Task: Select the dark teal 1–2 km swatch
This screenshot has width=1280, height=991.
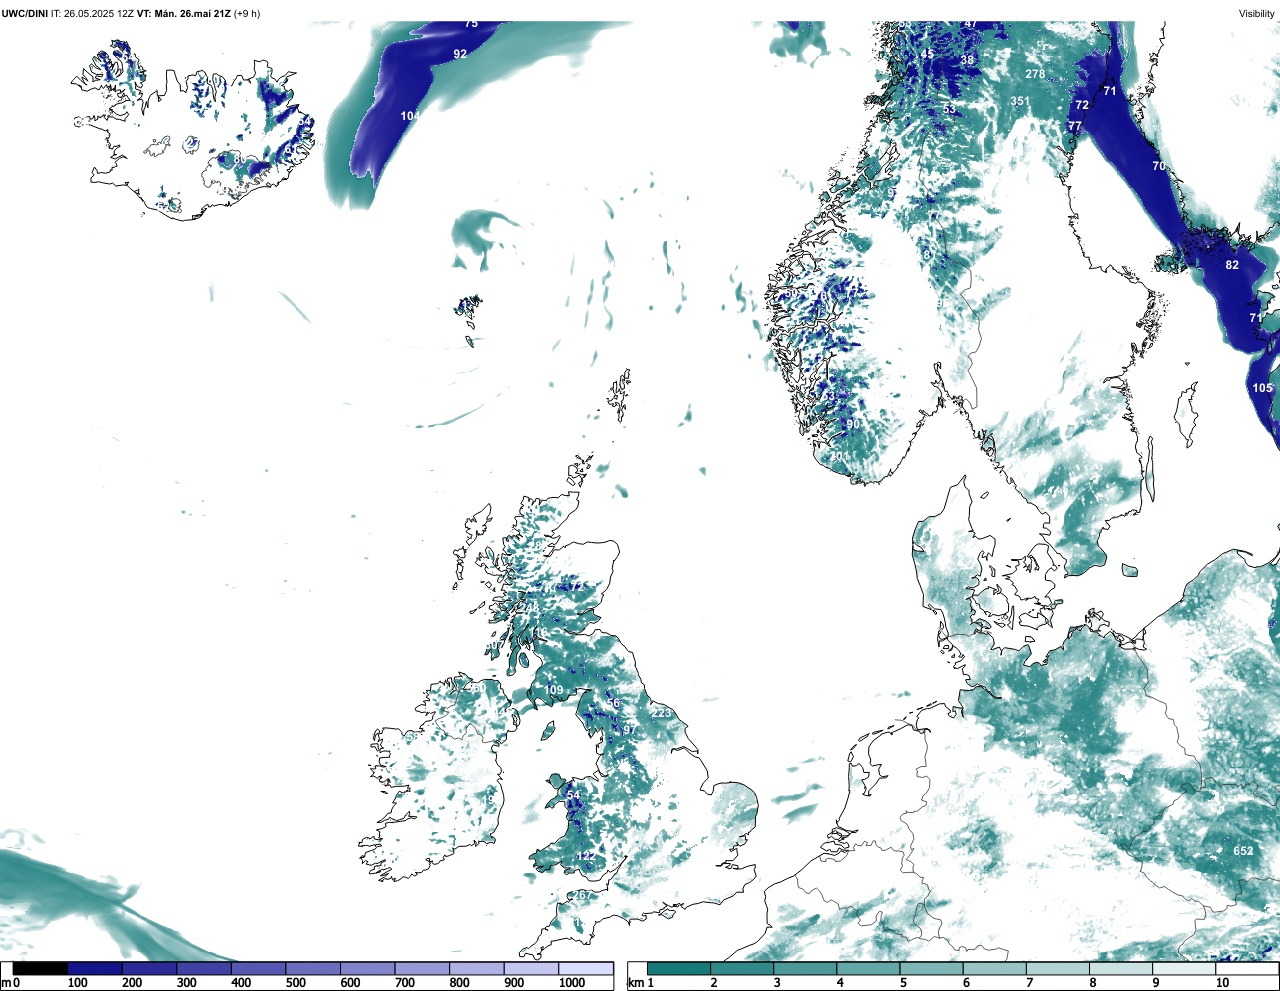Action: pyautogui.click(x=679, y=968)
